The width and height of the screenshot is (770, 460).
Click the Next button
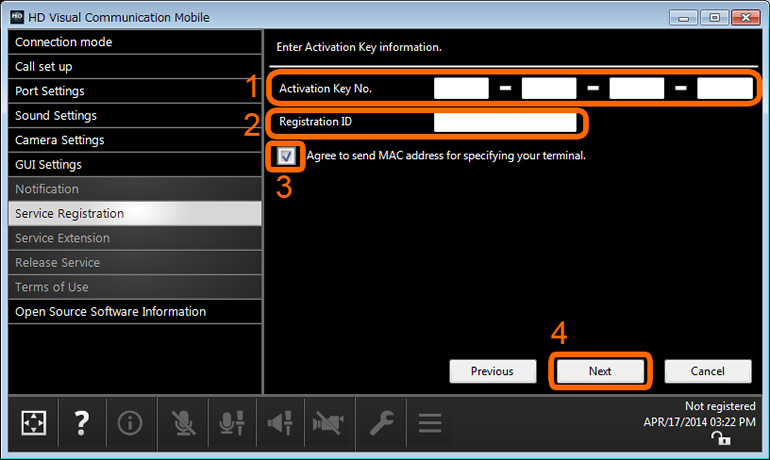(x=600, y=371)
